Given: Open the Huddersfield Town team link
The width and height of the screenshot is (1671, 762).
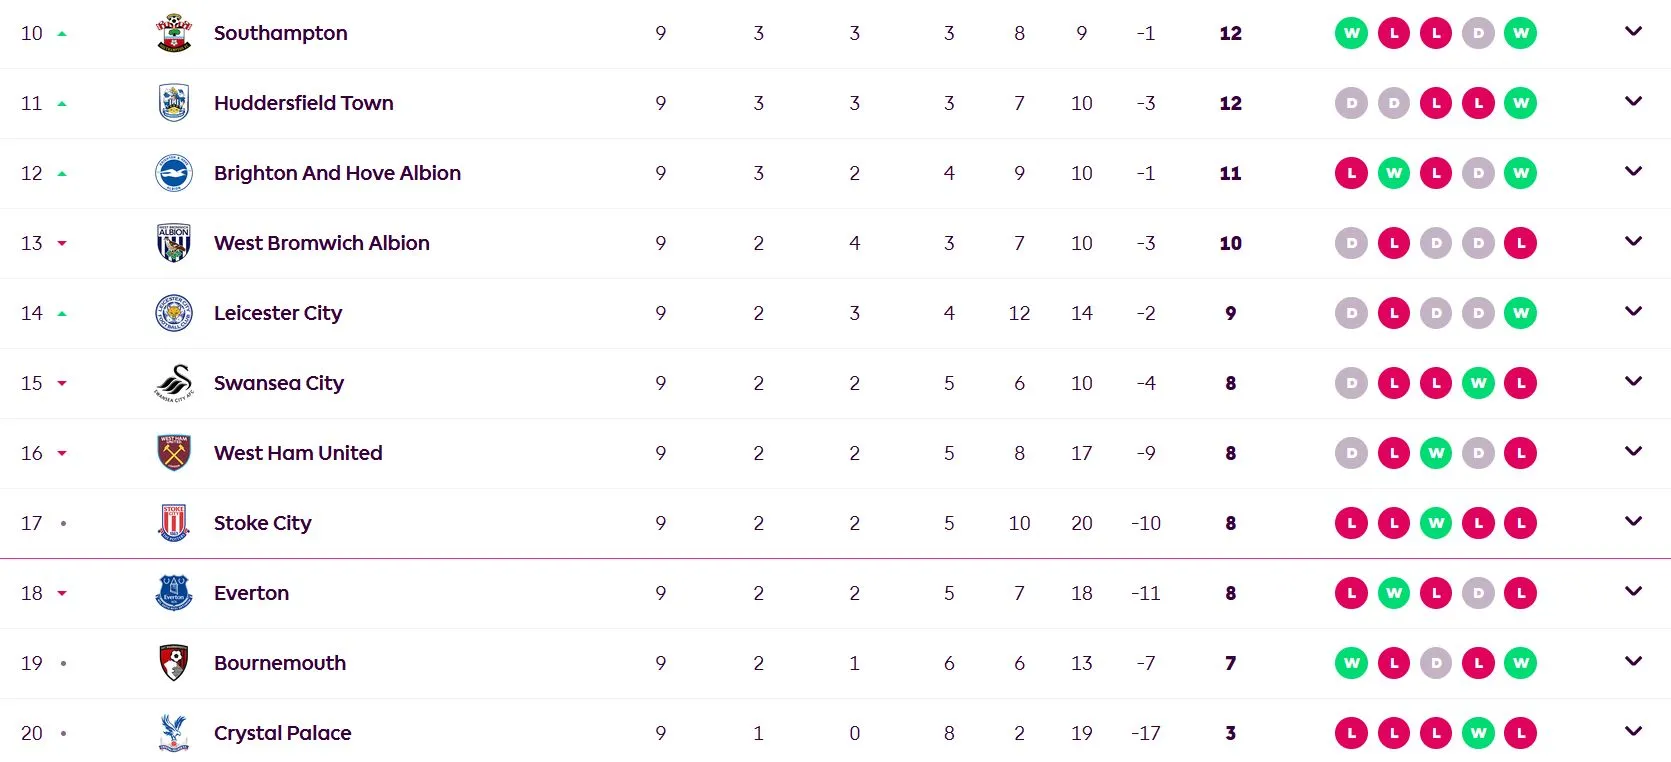Looking at the screenshot, I should tap(304, 103).
